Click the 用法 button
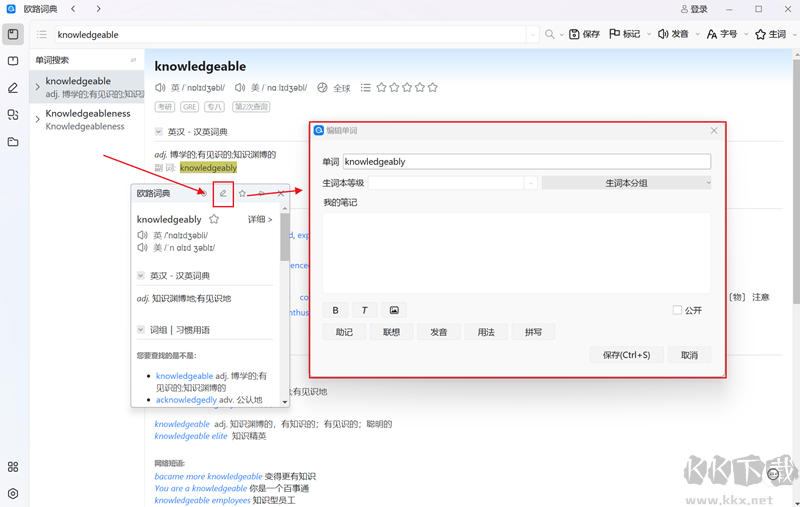 click(x=486, y=332)
